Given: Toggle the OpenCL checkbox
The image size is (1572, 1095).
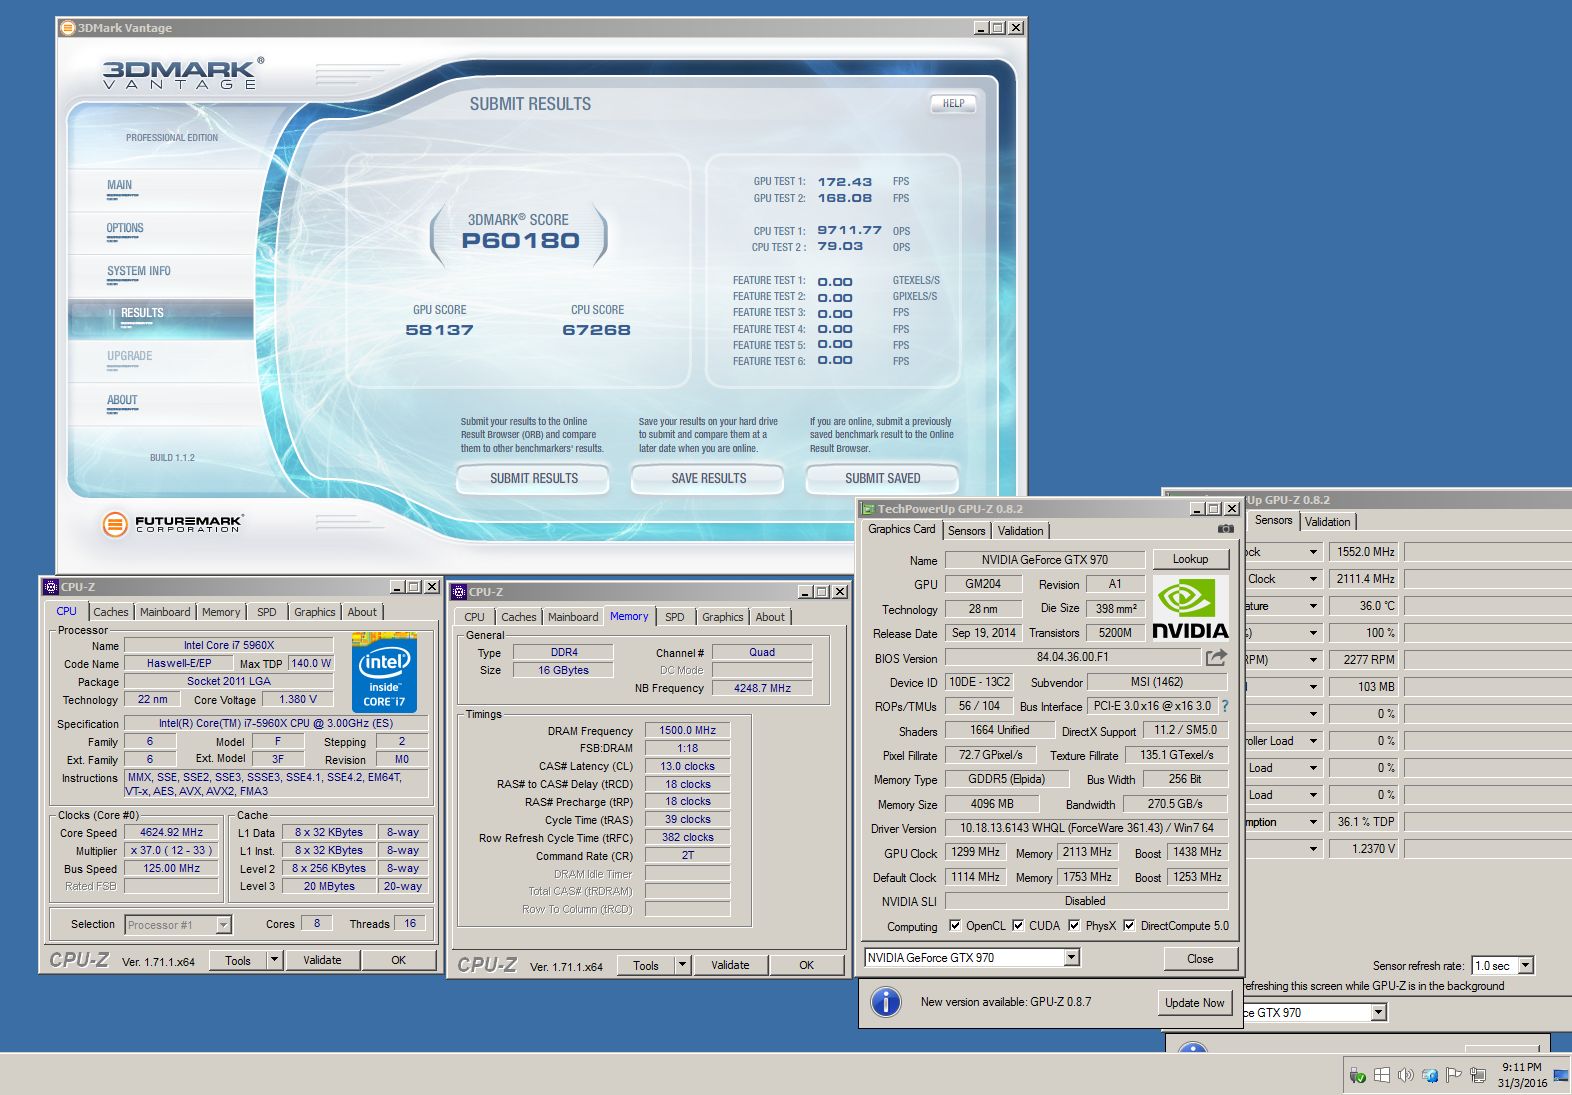Looking at the screenshot, I should coord(954,926).
